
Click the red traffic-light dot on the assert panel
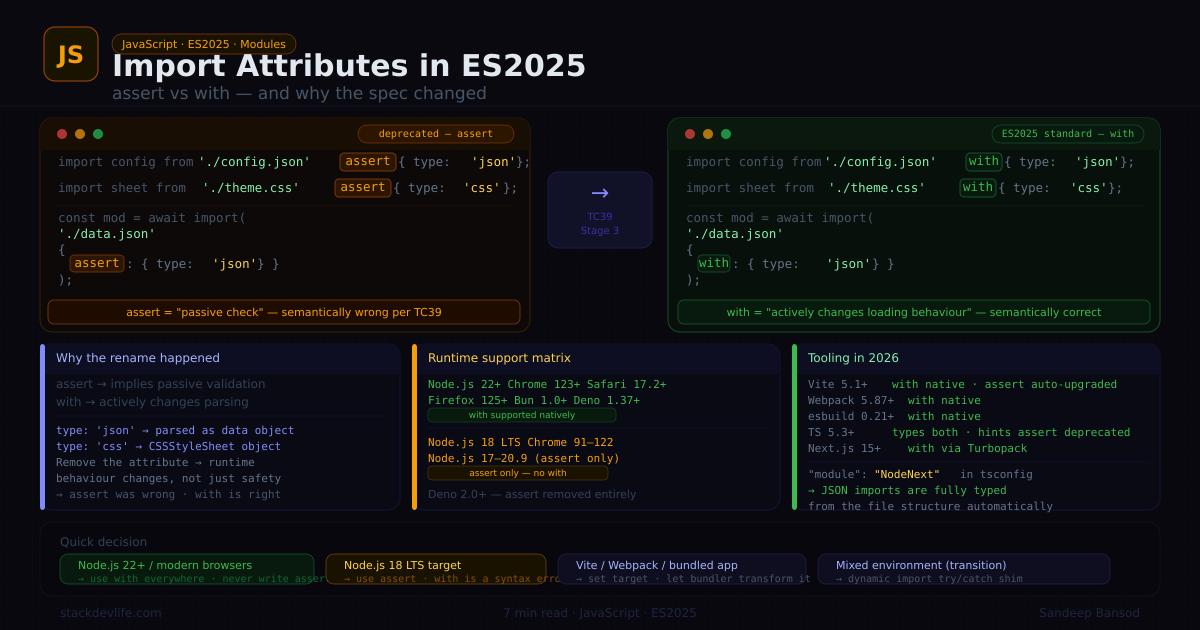[x=62, y=133]
